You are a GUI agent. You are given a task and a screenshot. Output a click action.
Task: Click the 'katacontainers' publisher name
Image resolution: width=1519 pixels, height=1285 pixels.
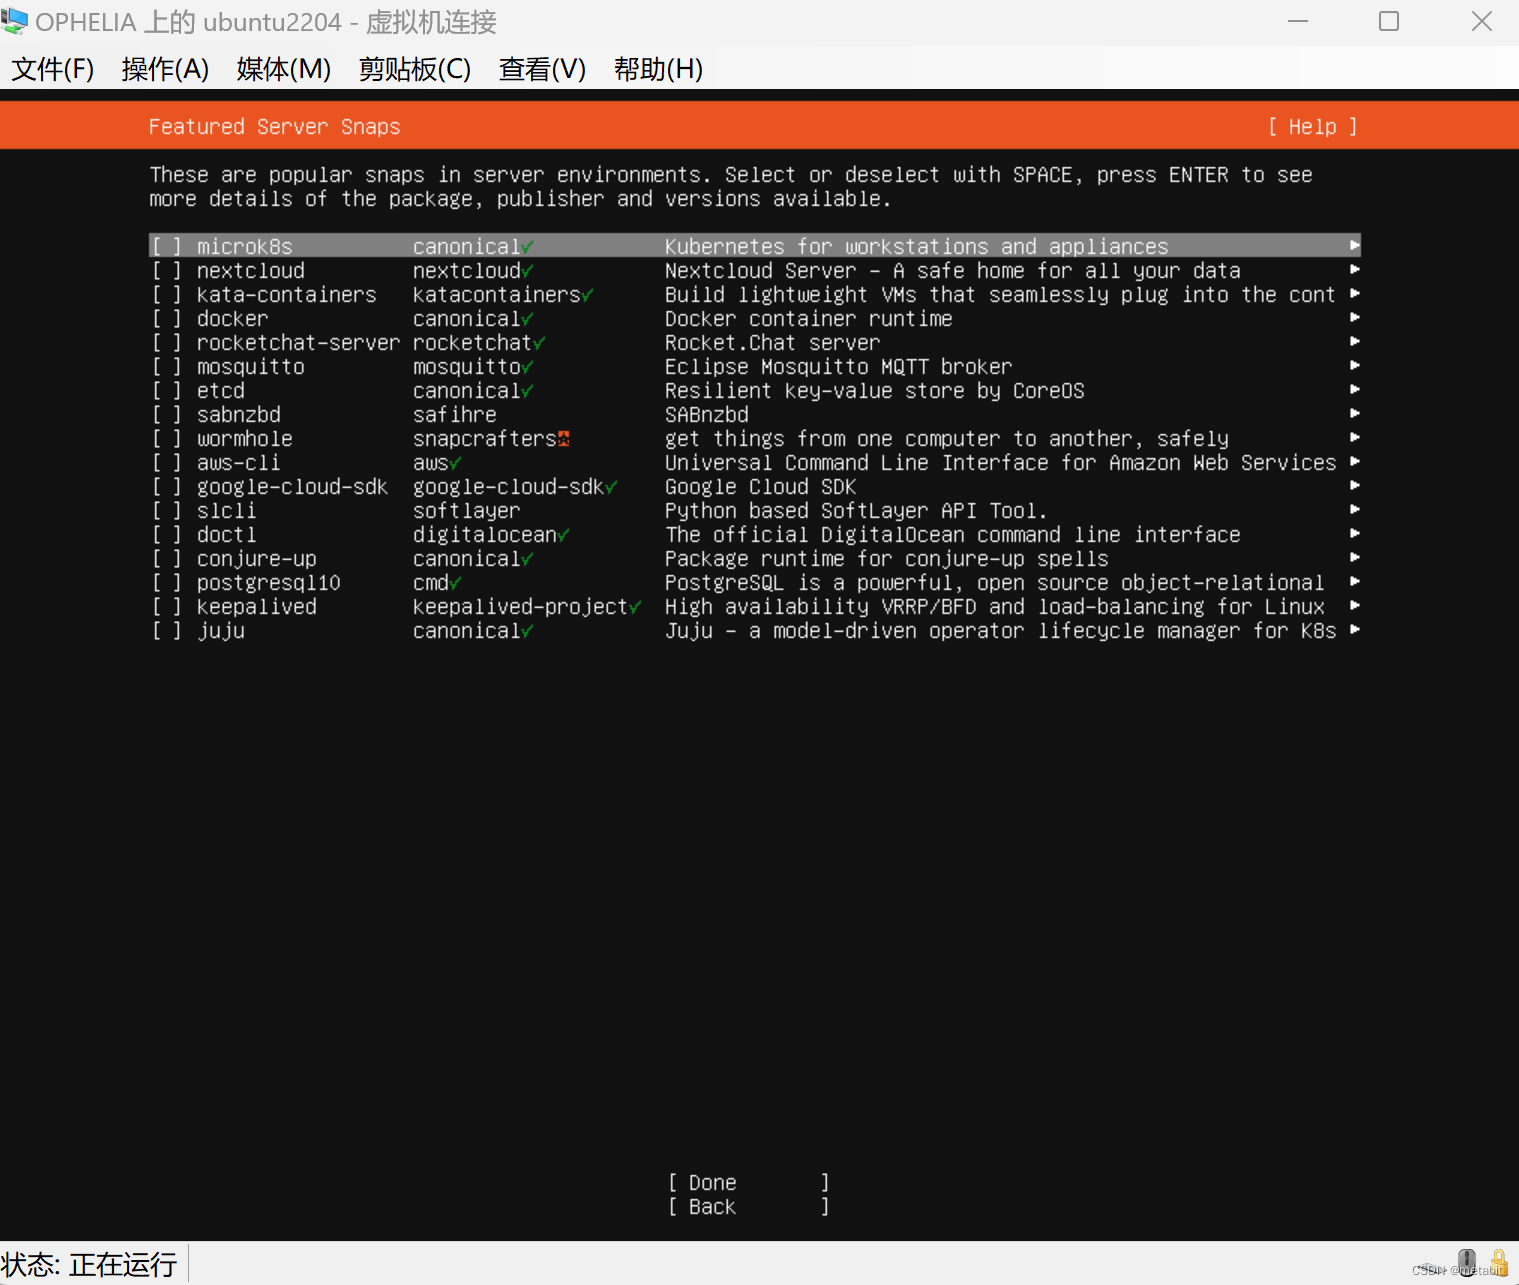click(x=497, y=294)
